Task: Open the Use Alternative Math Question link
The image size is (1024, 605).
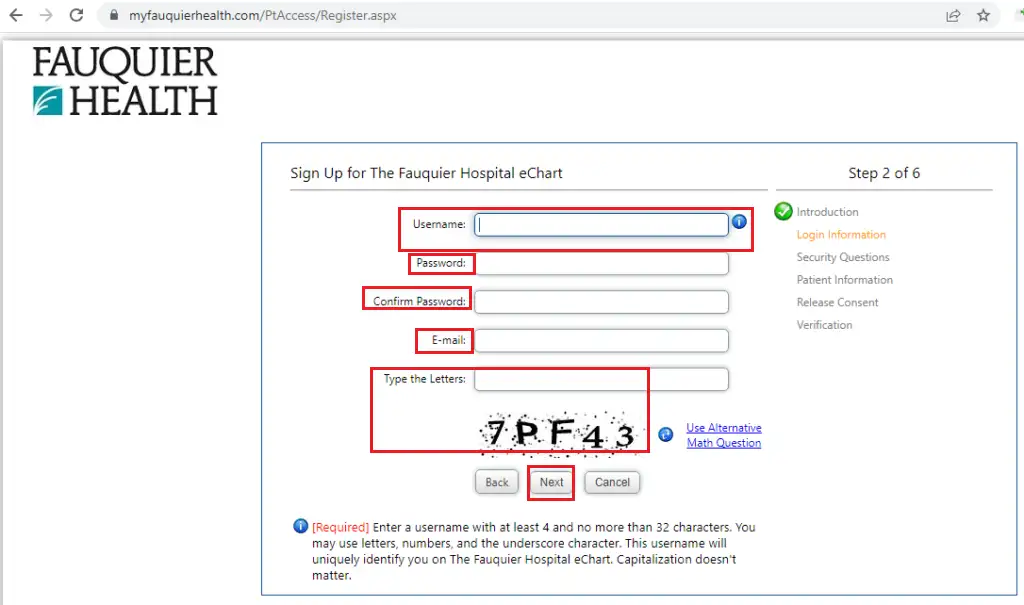Action: [x=724, y=435]
